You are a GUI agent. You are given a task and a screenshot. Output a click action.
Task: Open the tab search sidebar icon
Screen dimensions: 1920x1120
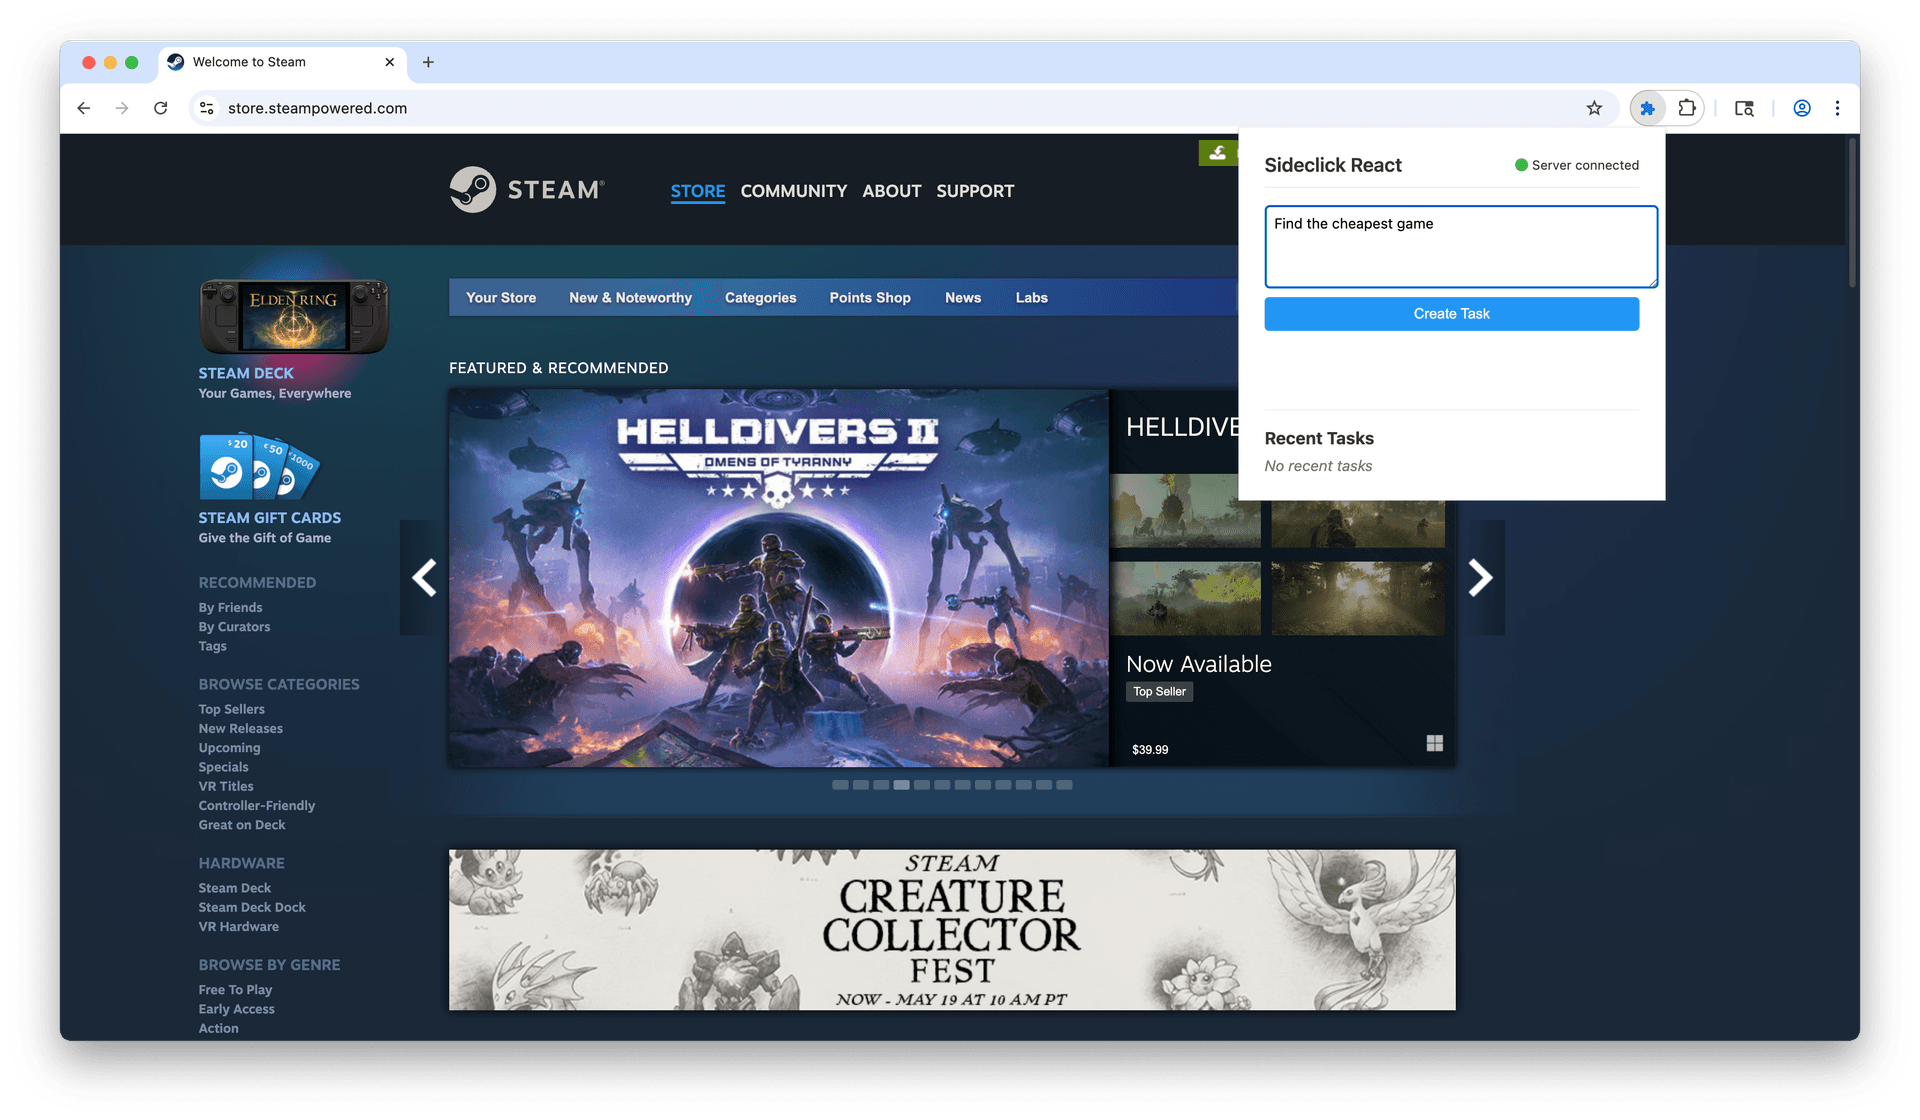[1744, 108]
